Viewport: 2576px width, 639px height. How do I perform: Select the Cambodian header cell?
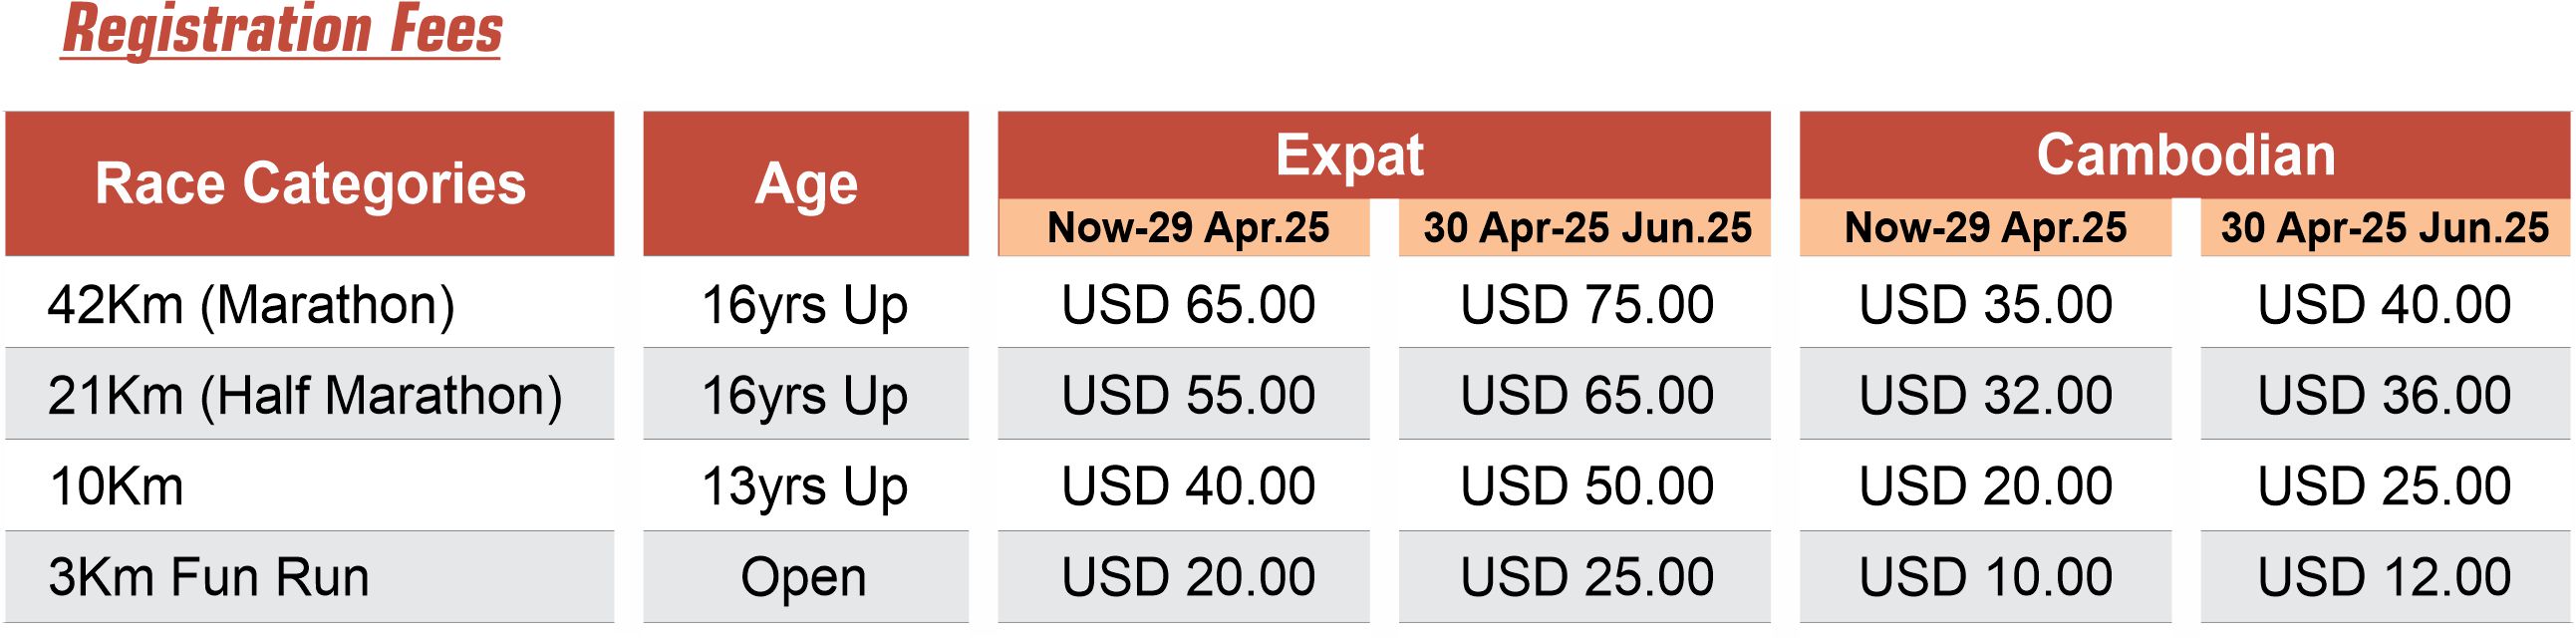pyautogui.click(x=2185, y=155)
